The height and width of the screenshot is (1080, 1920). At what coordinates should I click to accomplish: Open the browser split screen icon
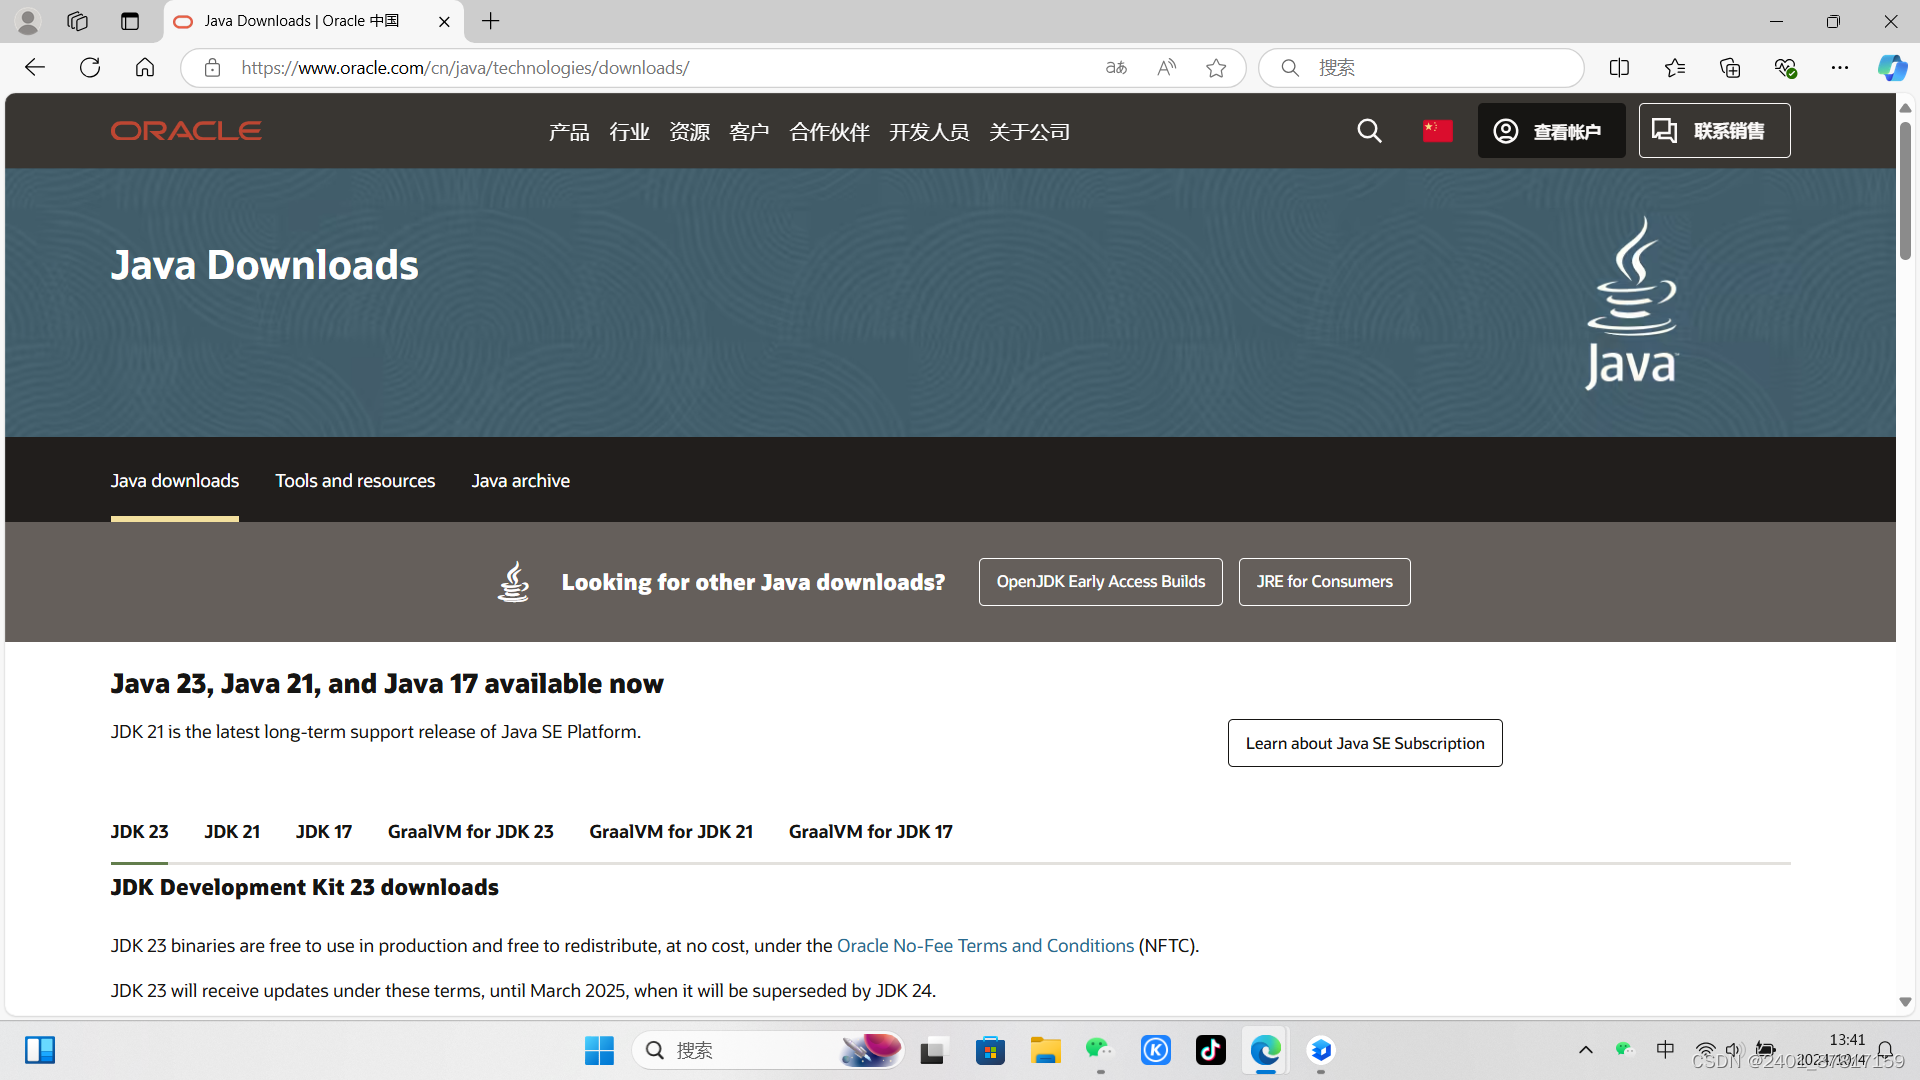(x=1619, y=68)
